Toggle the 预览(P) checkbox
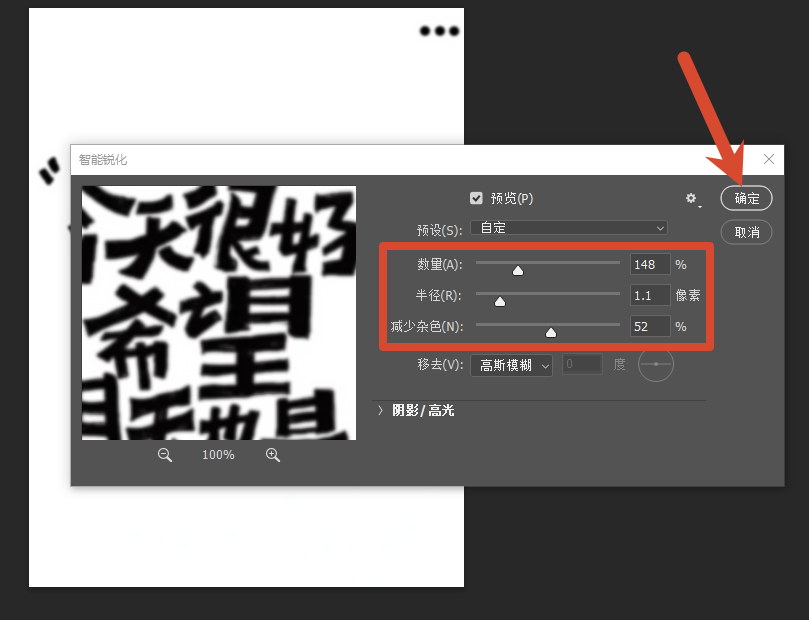 tap(476, 198)
